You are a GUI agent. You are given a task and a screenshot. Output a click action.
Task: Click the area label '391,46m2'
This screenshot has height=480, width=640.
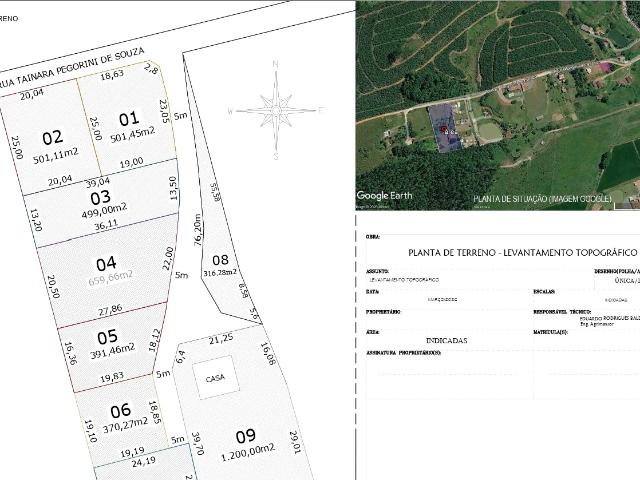tap(113, 352)
